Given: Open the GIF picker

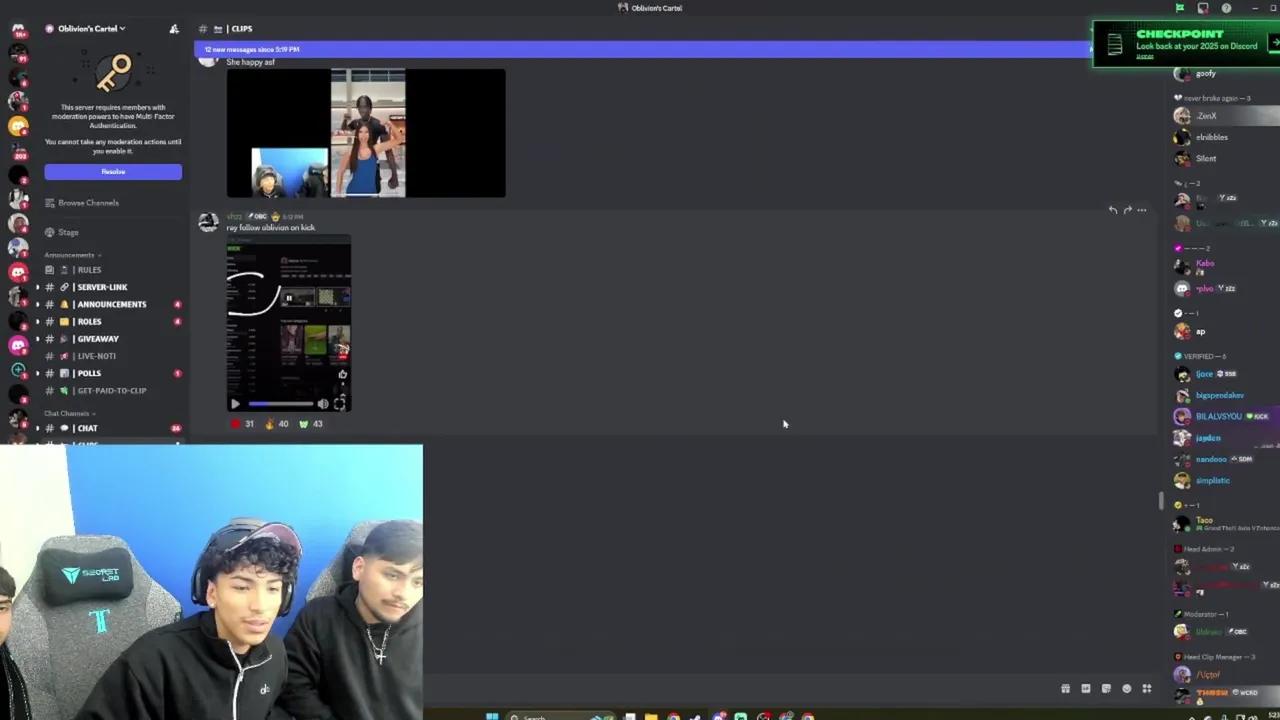Looking at the screenshot, I should tap(1085, 688).
